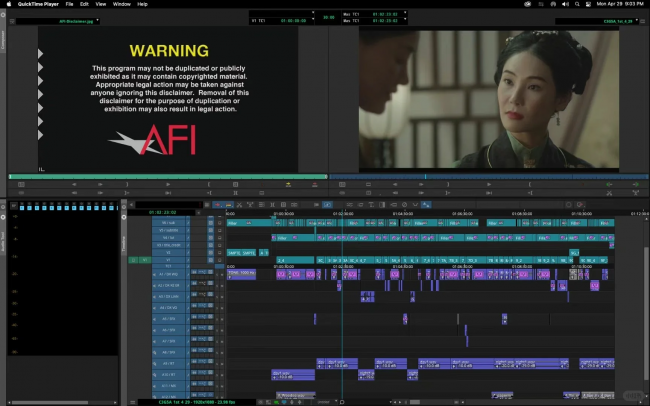Click Focus magnifier icon at timeline bottom

click(x=342, y=402)
